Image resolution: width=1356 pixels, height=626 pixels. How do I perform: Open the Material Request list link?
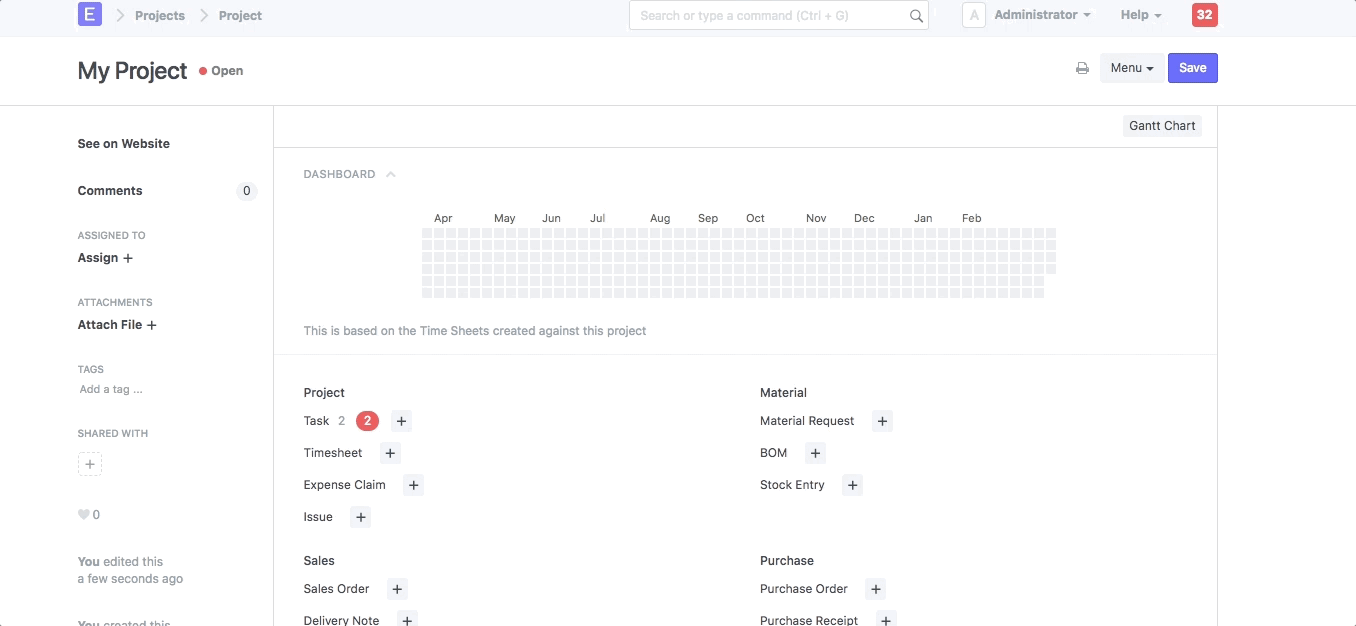coord(807,421)
